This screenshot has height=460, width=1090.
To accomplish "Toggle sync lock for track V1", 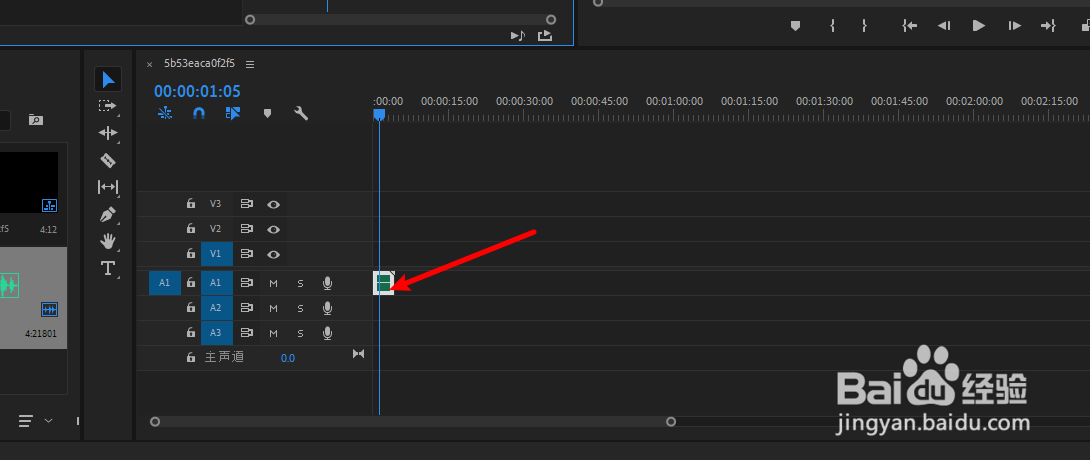I will pyautogui.click(x=246, y=254).
